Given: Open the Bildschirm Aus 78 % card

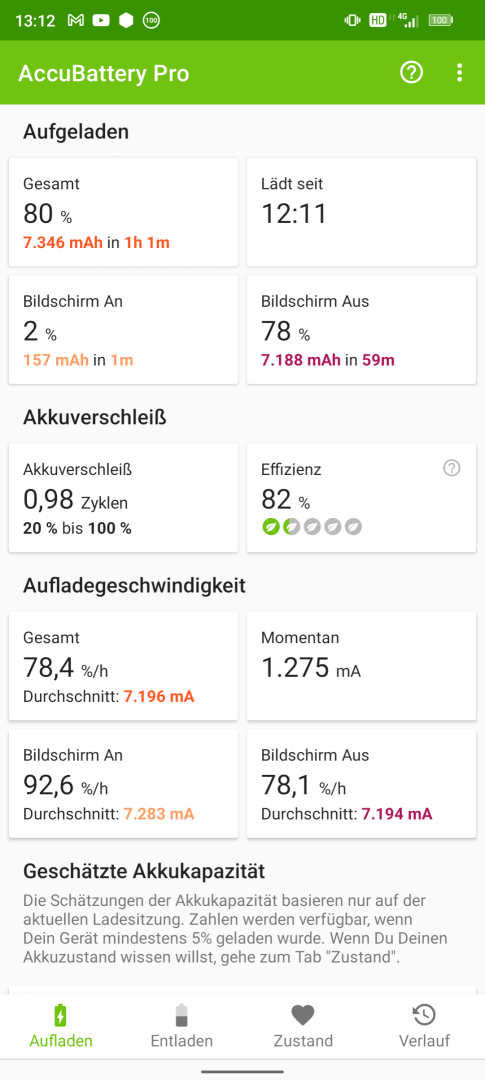Looking at the screenshot, I should pos(362,330).
